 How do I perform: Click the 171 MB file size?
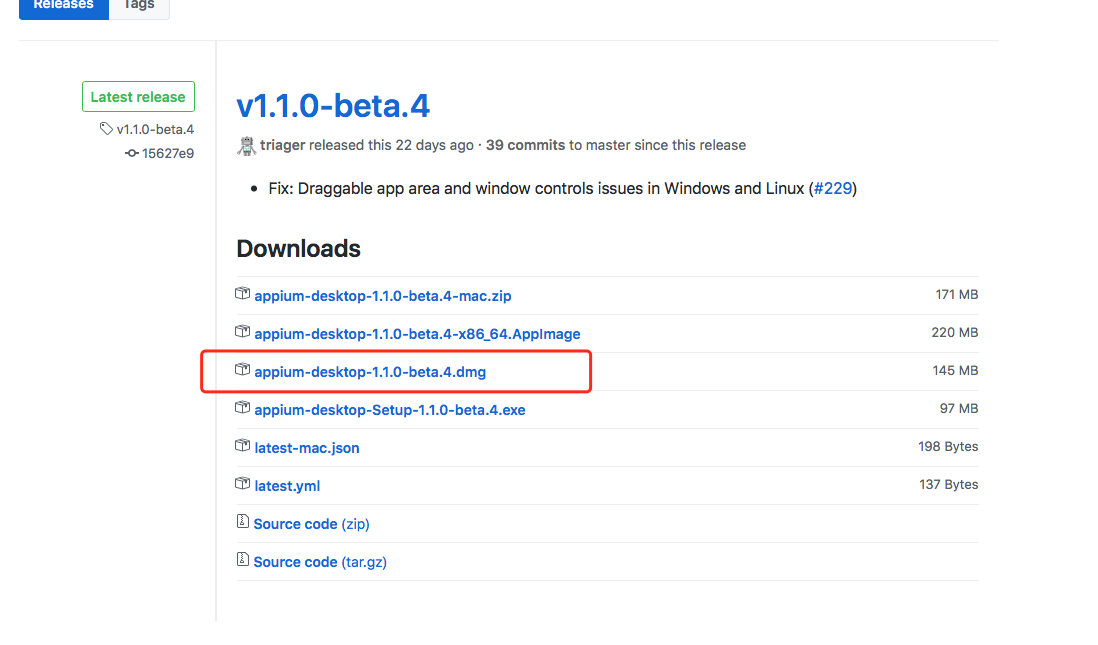click(957, 295)
